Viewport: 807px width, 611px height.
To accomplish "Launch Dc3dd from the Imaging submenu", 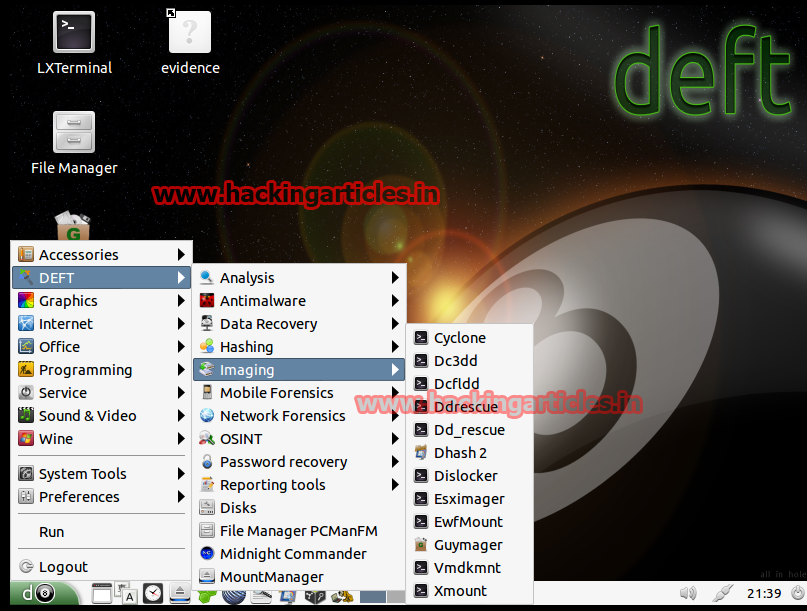I will click(469, 361).
